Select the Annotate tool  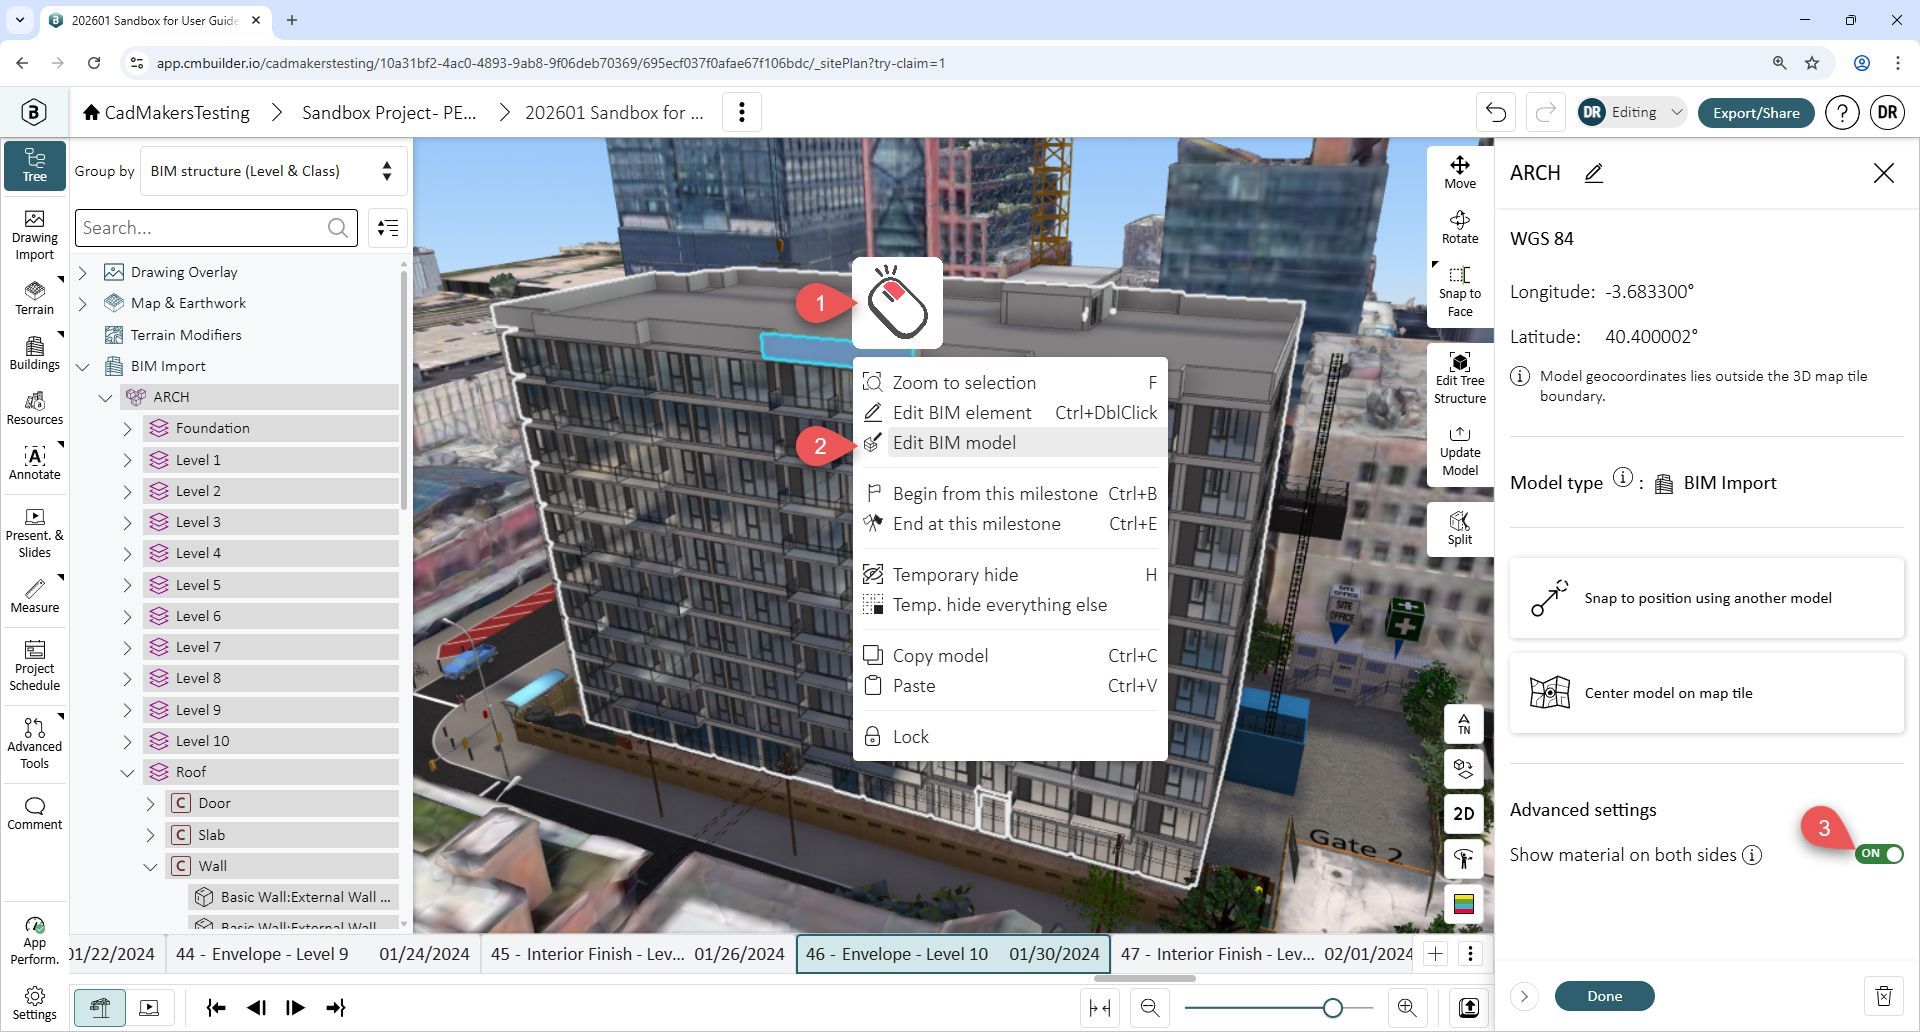35,463
